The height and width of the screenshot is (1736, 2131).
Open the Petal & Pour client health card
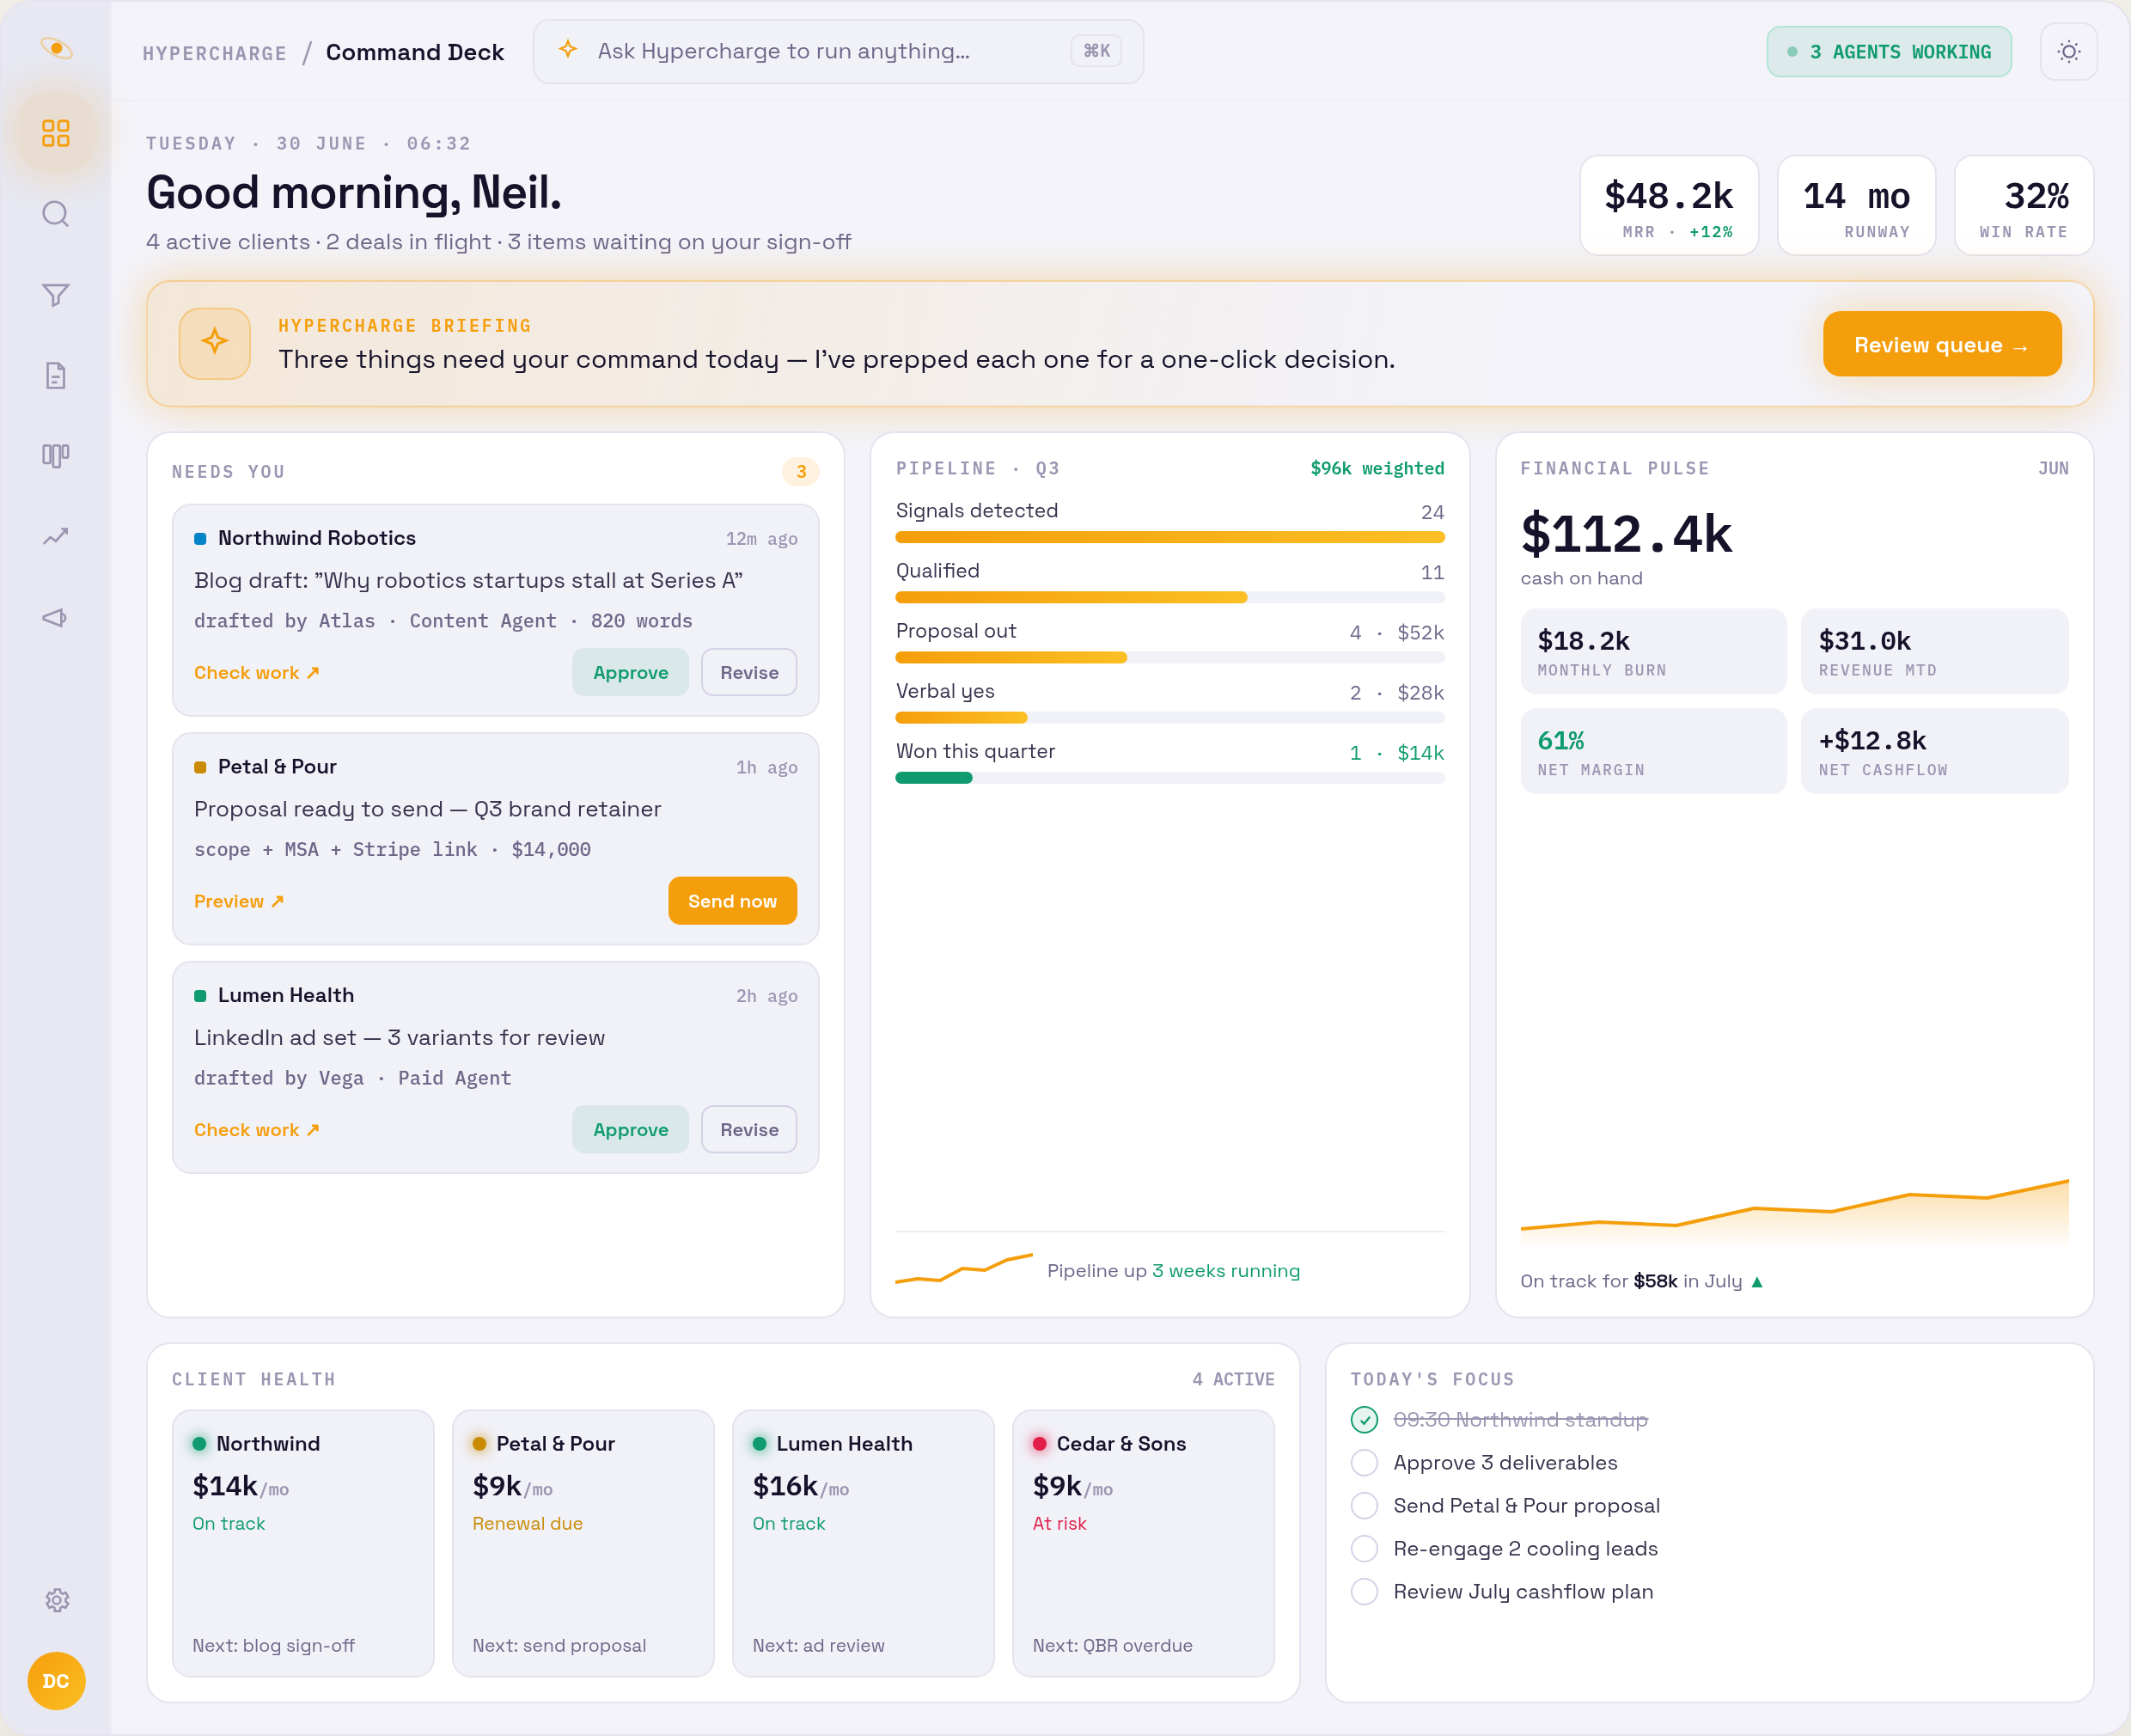(583, 1543)
